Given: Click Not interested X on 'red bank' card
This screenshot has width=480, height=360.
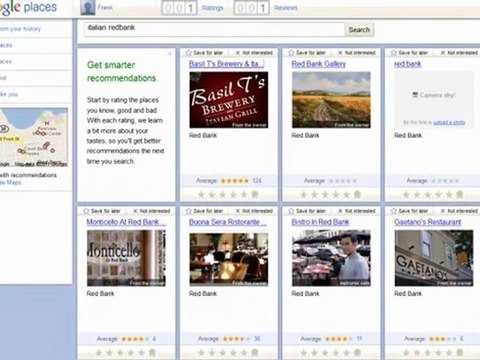Looking at the screenshot, I should point(443,53).
